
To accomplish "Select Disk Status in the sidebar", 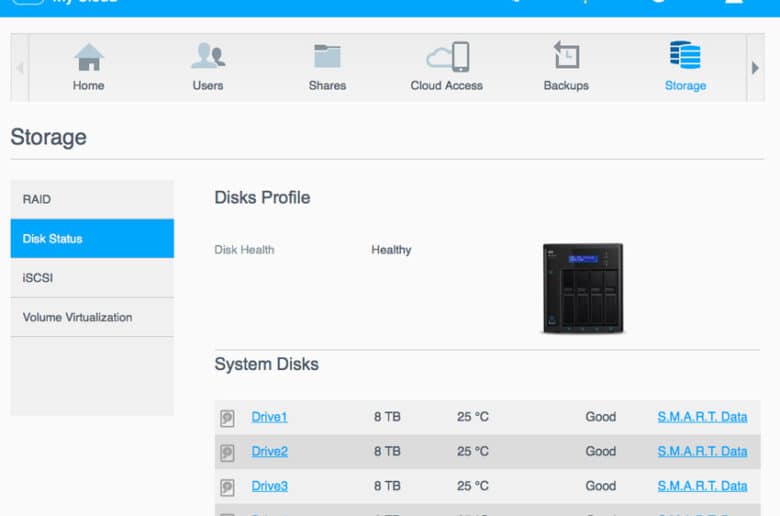I will [92, 238].
